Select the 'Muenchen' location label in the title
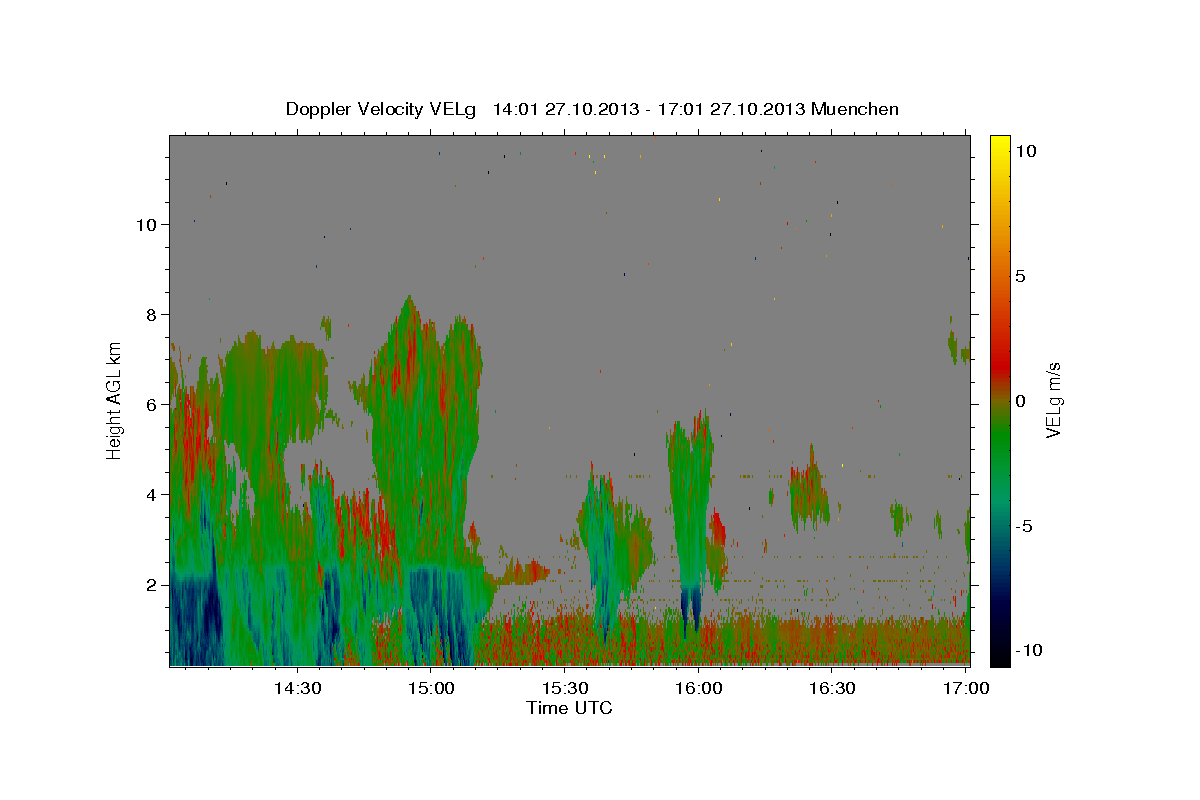This screenshot has height=800, width=1200. [x=855, y=109]
